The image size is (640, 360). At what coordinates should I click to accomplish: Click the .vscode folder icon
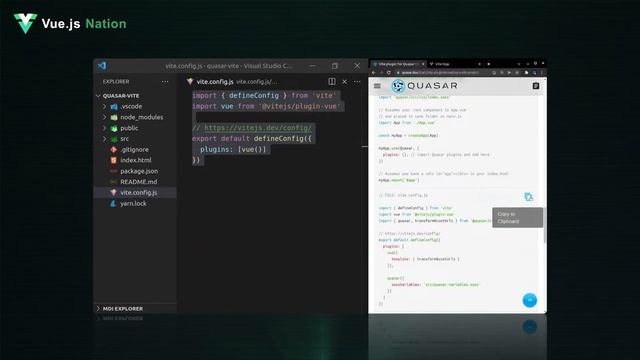pyautogui.click(x=114, y=107)
